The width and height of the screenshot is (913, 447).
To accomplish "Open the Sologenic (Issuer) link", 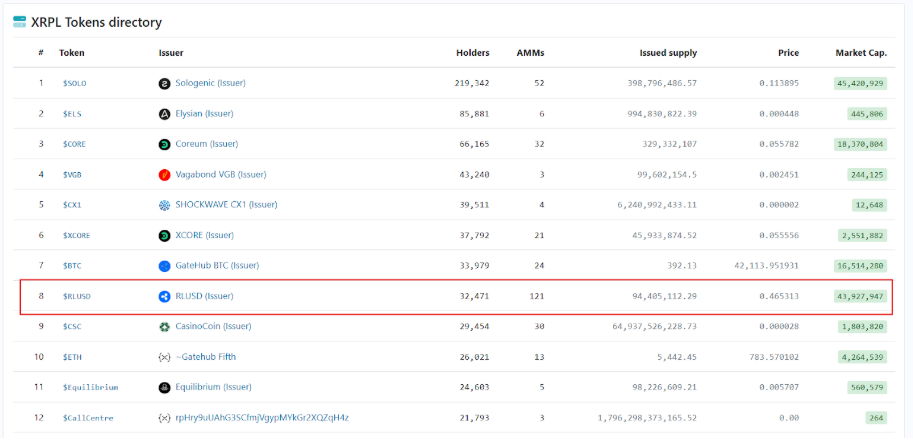I will pos(211,83).
